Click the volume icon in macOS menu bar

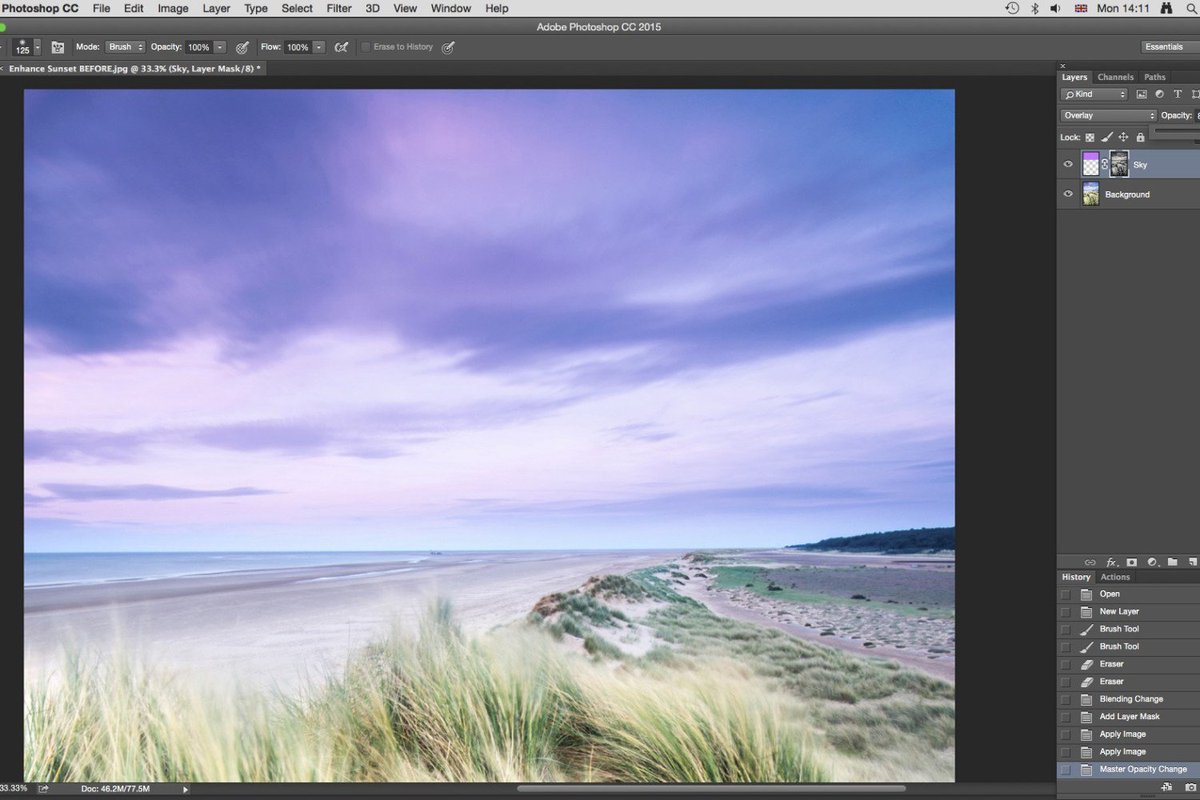coord(1057,8)
